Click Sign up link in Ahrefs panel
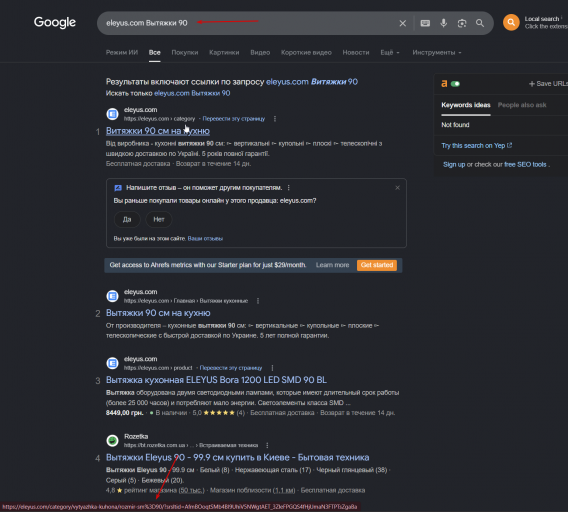Viewport: 568px width, 512px height. 454,165
